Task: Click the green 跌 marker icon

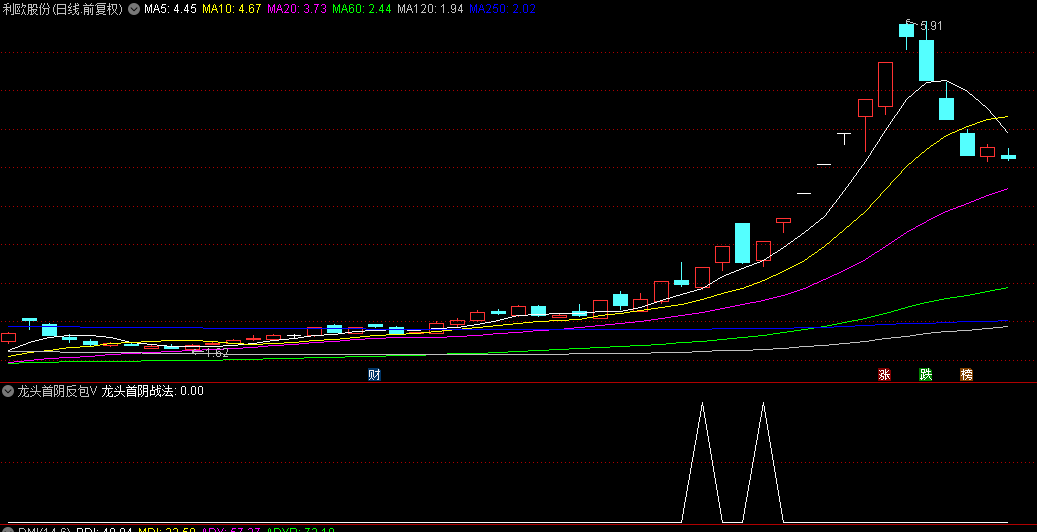Action: [x=926, y=375]
